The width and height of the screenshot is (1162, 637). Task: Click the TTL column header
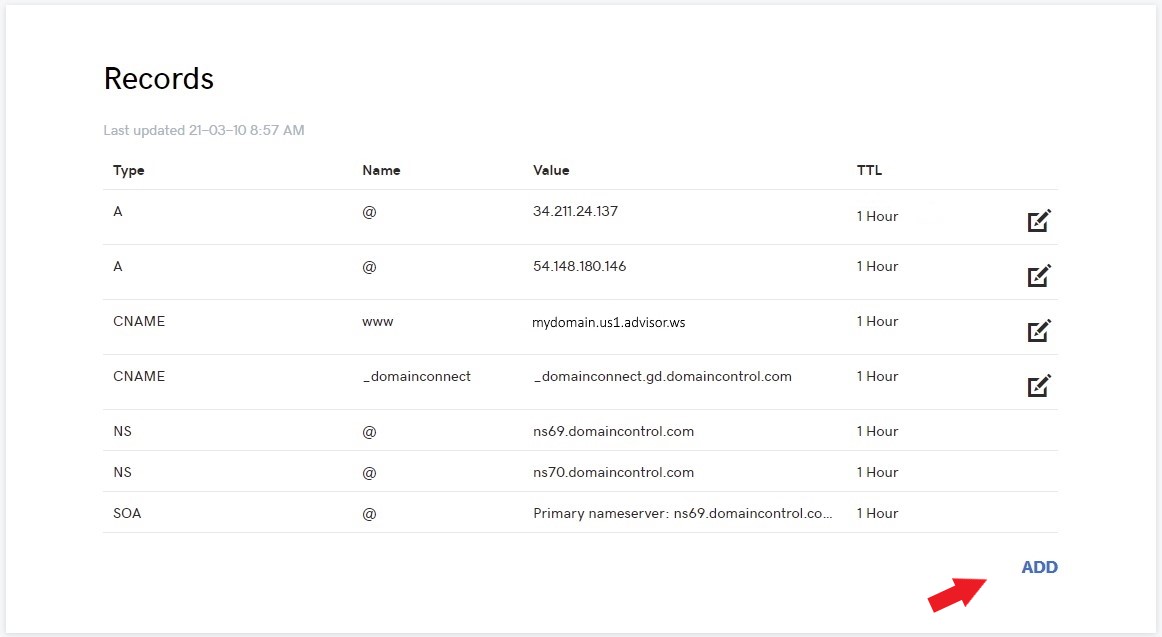(869, 170)
